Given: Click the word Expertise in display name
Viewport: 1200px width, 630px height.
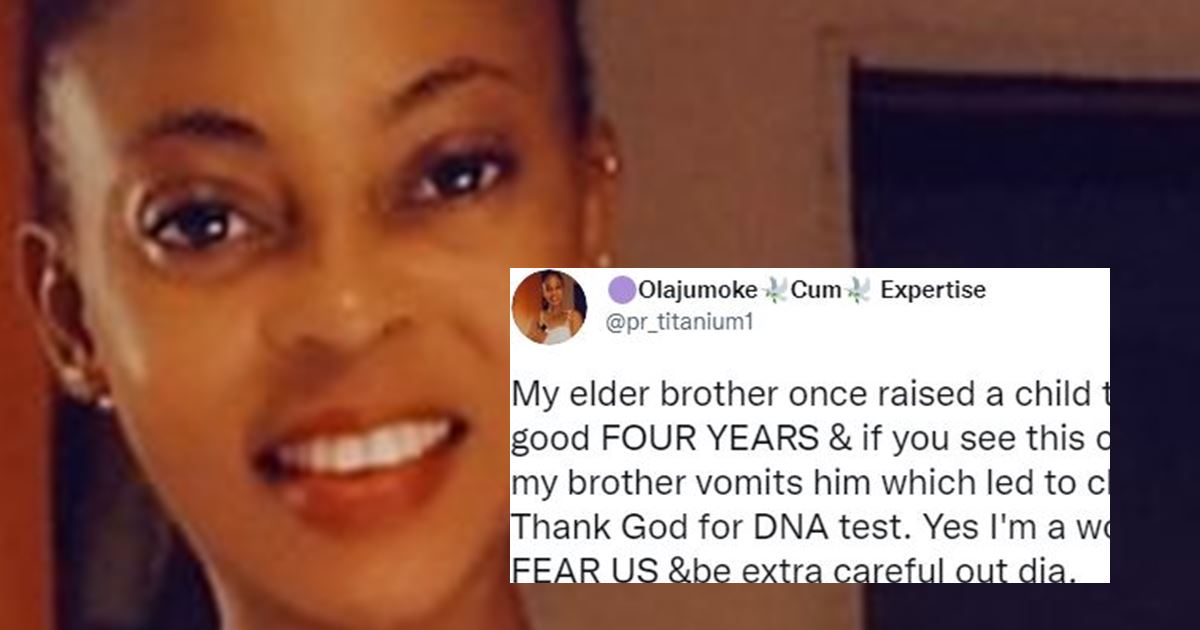Looking at the screenshot, I should tap(933, 291).
